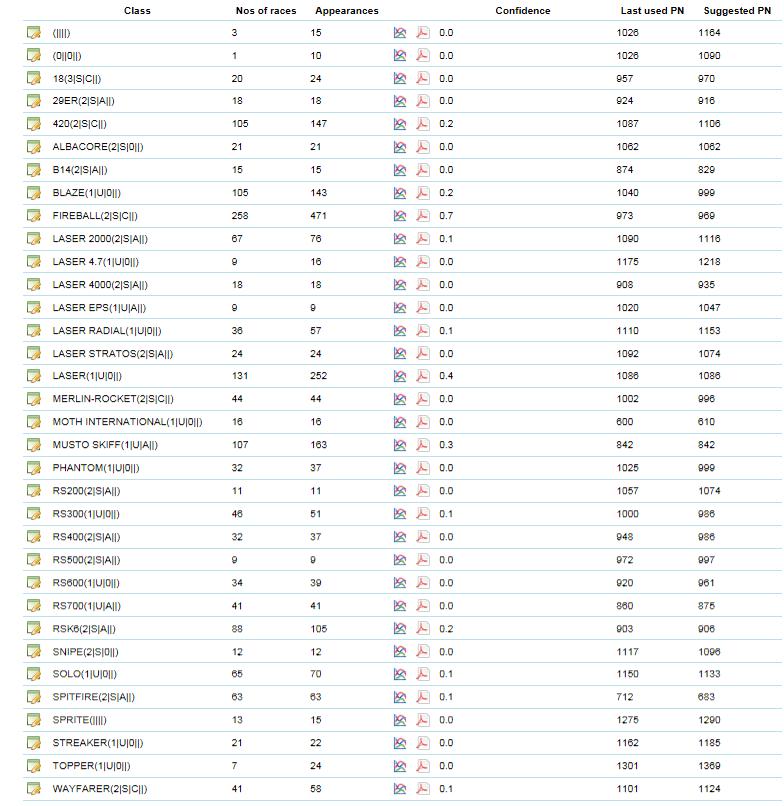Open the PDF icon for the RS500 row
784x806 pixels.
pyautogui.click(x=423, y=560)
